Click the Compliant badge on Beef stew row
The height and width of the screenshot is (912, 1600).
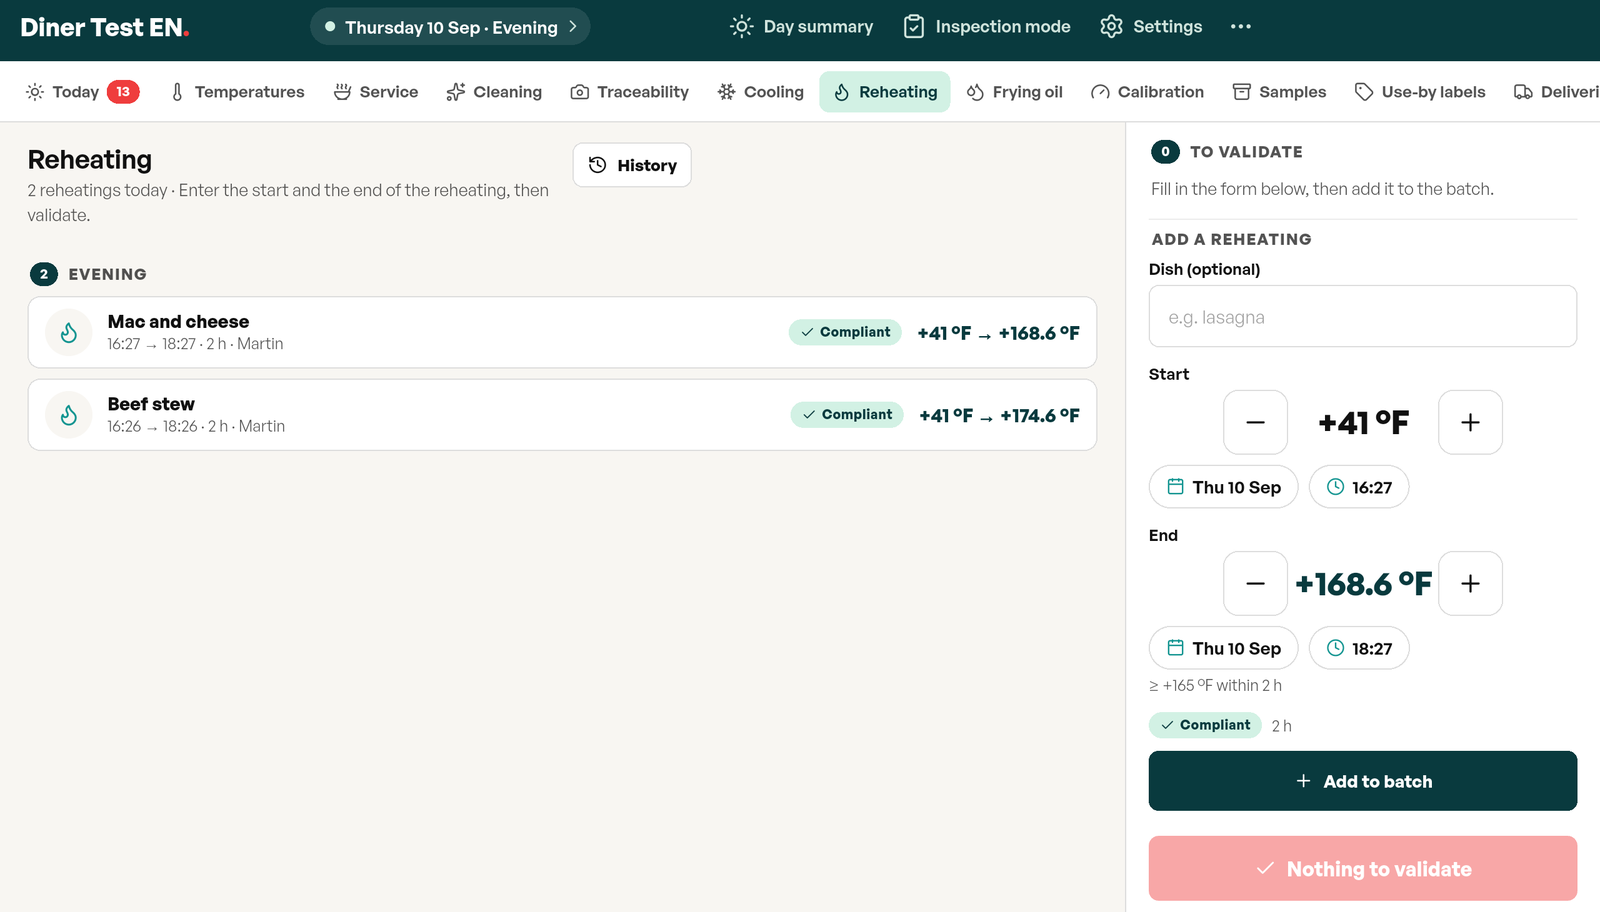point(847,415)
